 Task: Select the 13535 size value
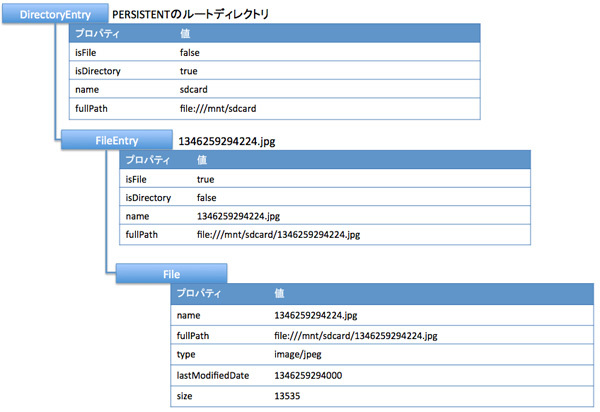287,396
